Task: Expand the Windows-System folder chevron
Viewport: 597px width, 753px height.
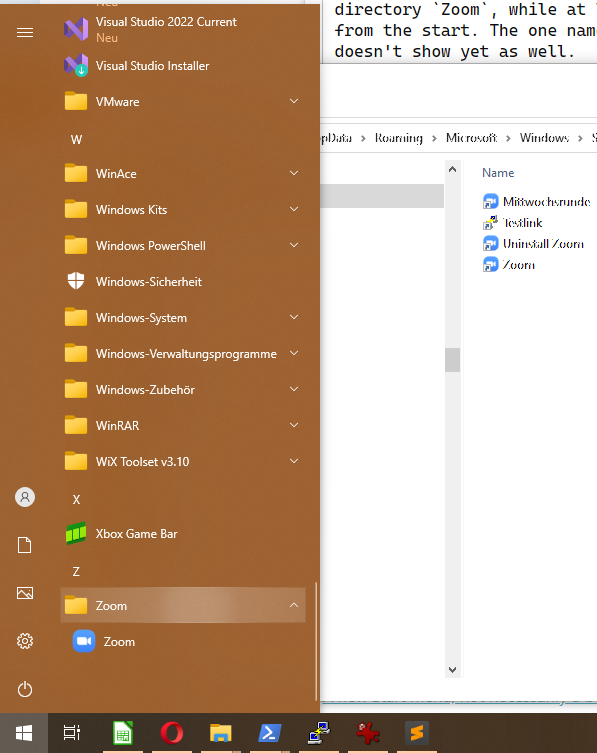Action: 294,317
